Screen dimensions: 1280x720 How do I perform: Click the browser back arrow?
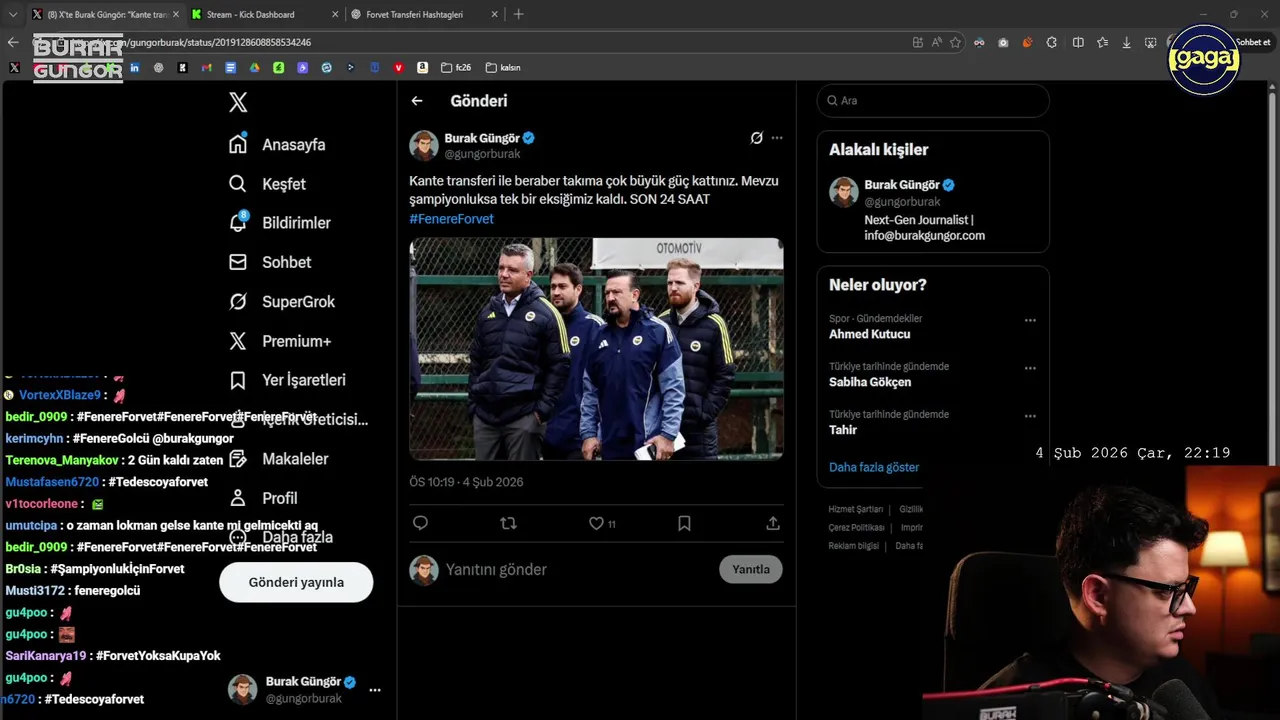[x=13, y=42]
